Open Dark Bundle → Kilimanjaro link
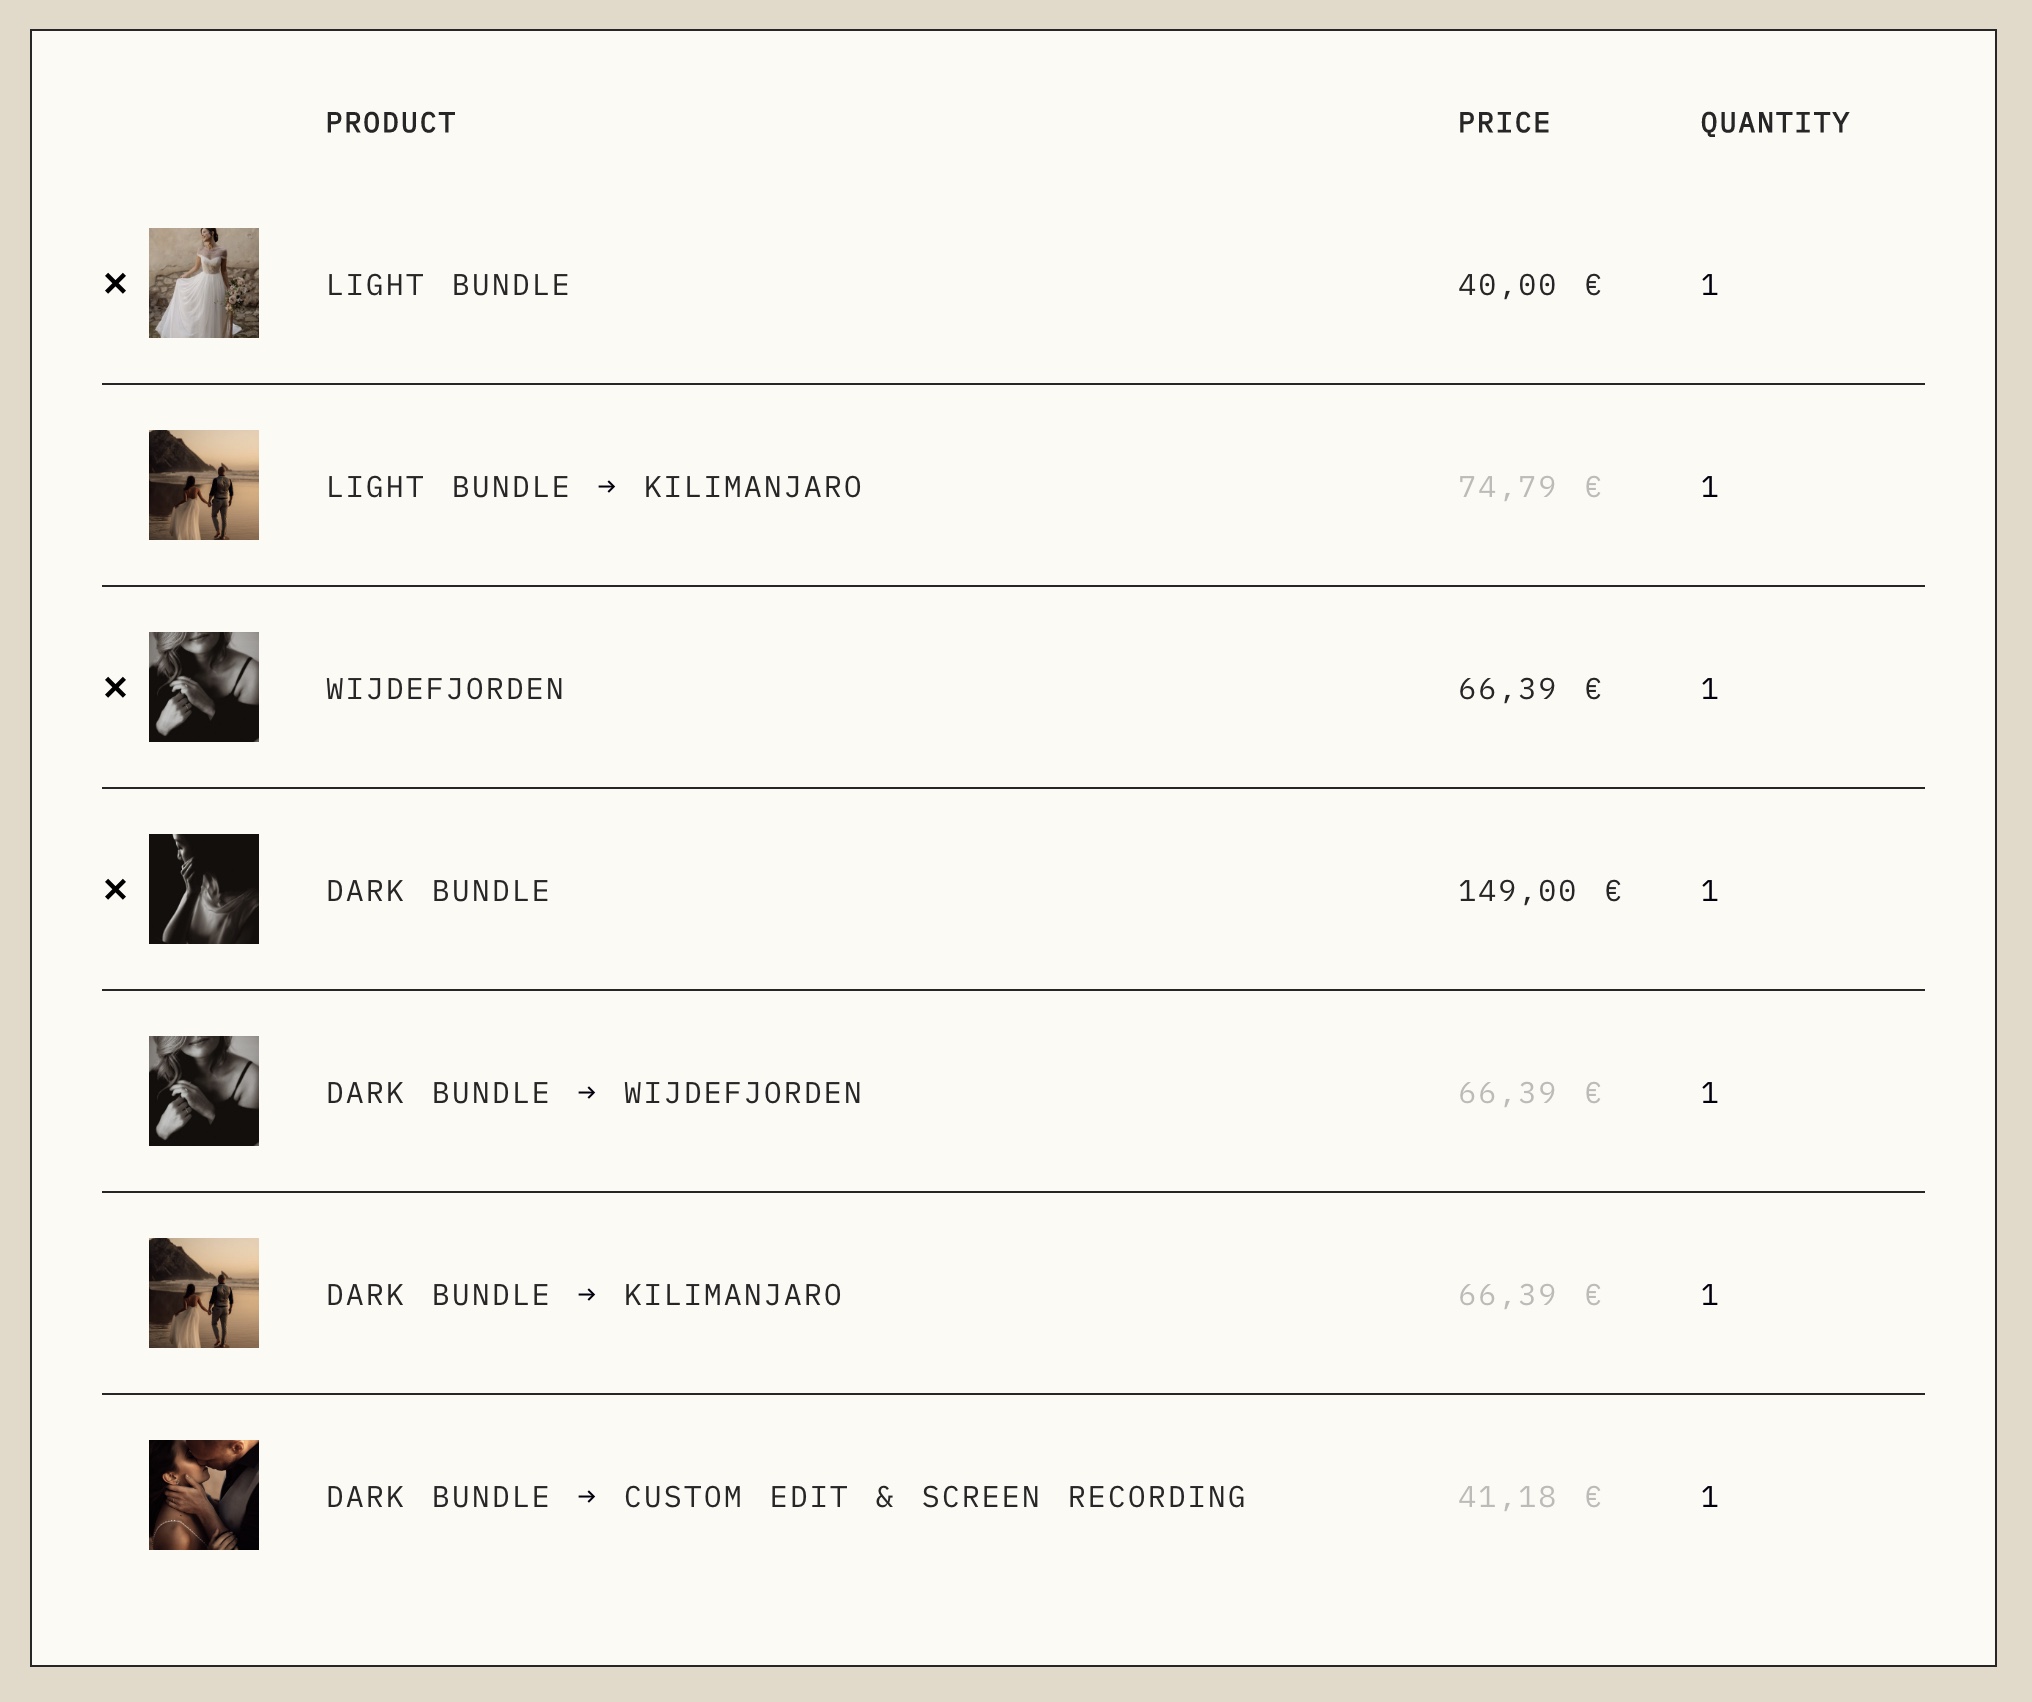The image size is (2032, 1702). (584, 1296)
